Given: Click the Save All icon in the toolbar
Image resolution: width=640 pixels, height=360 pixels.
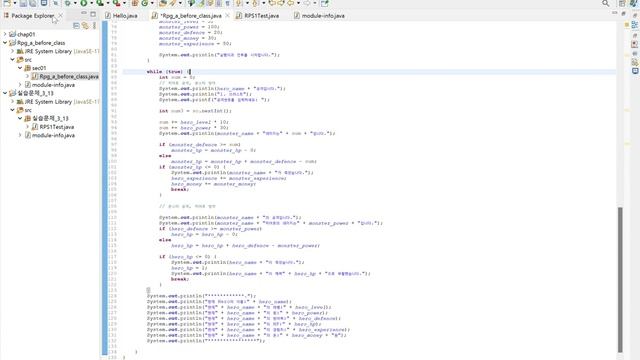Looking at the screenshot, I should (33, 3).
